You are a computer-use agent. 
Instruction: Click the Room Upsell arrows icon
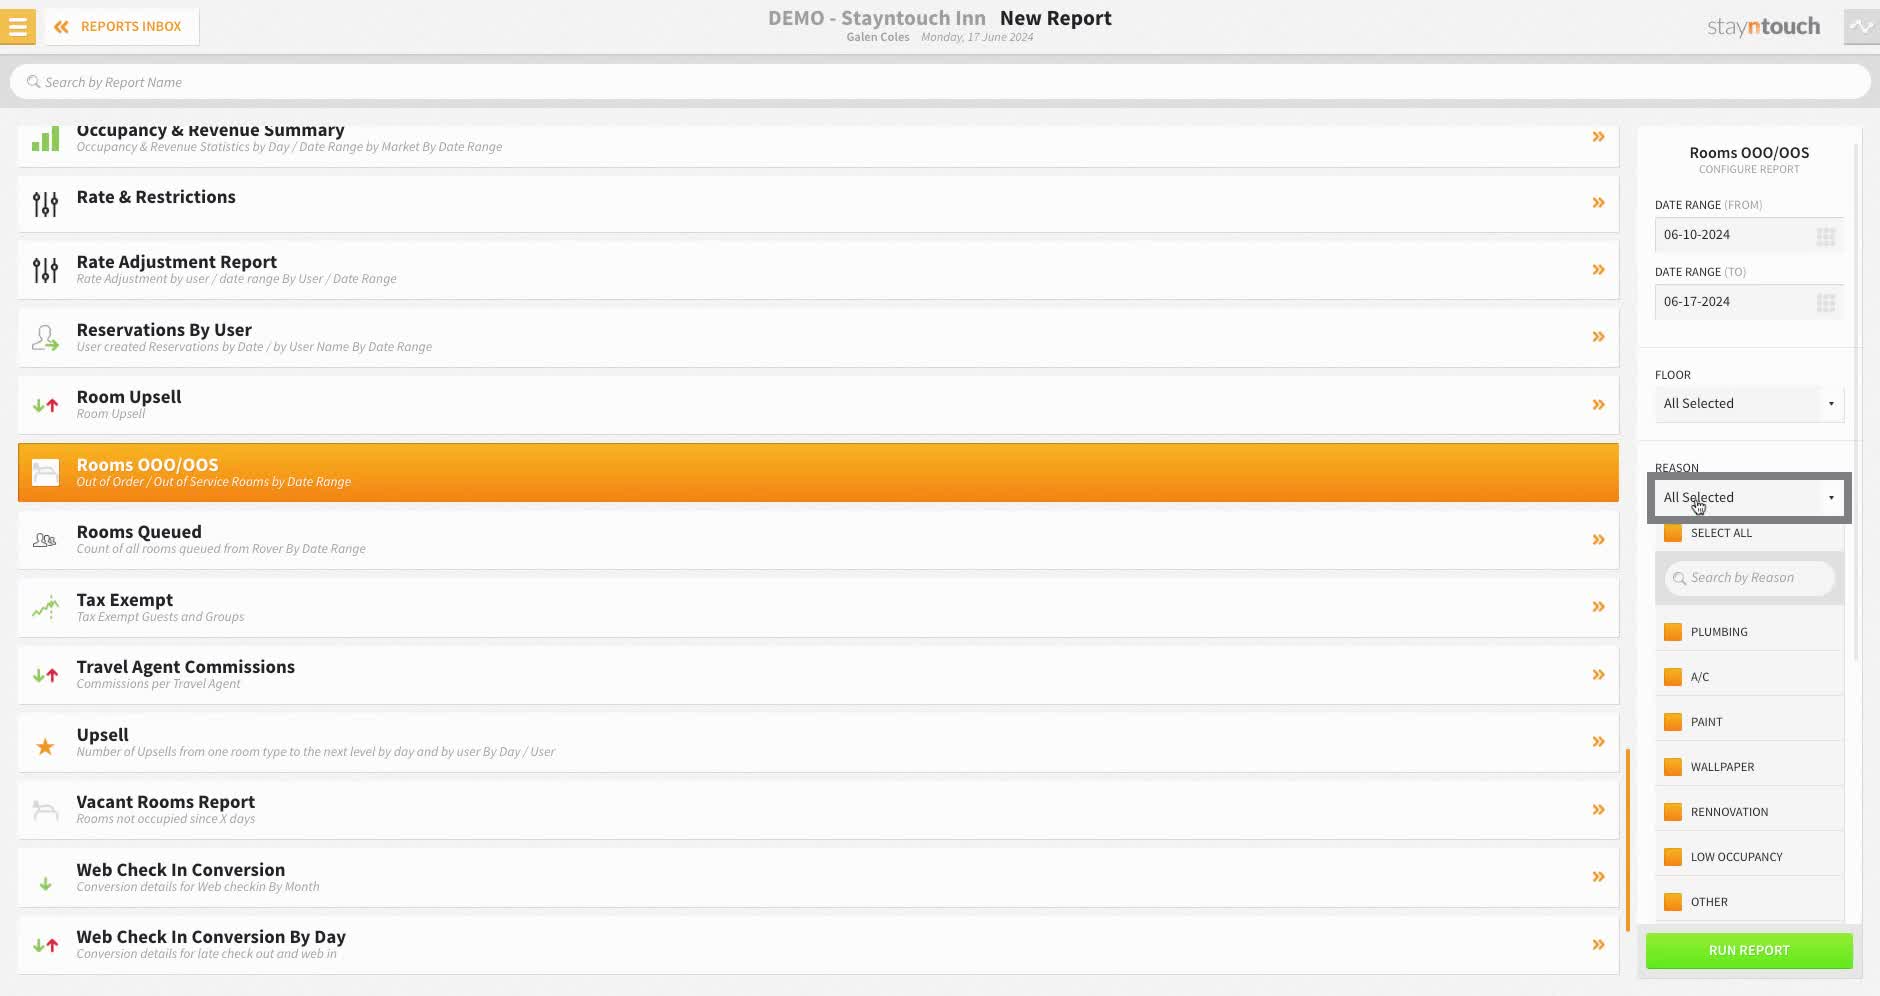(45, 405)
